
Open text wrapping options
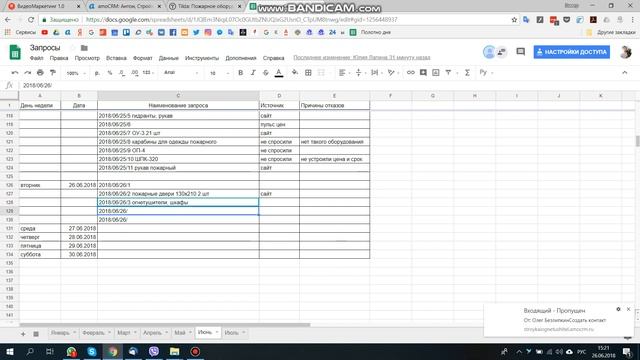point(376,73)
